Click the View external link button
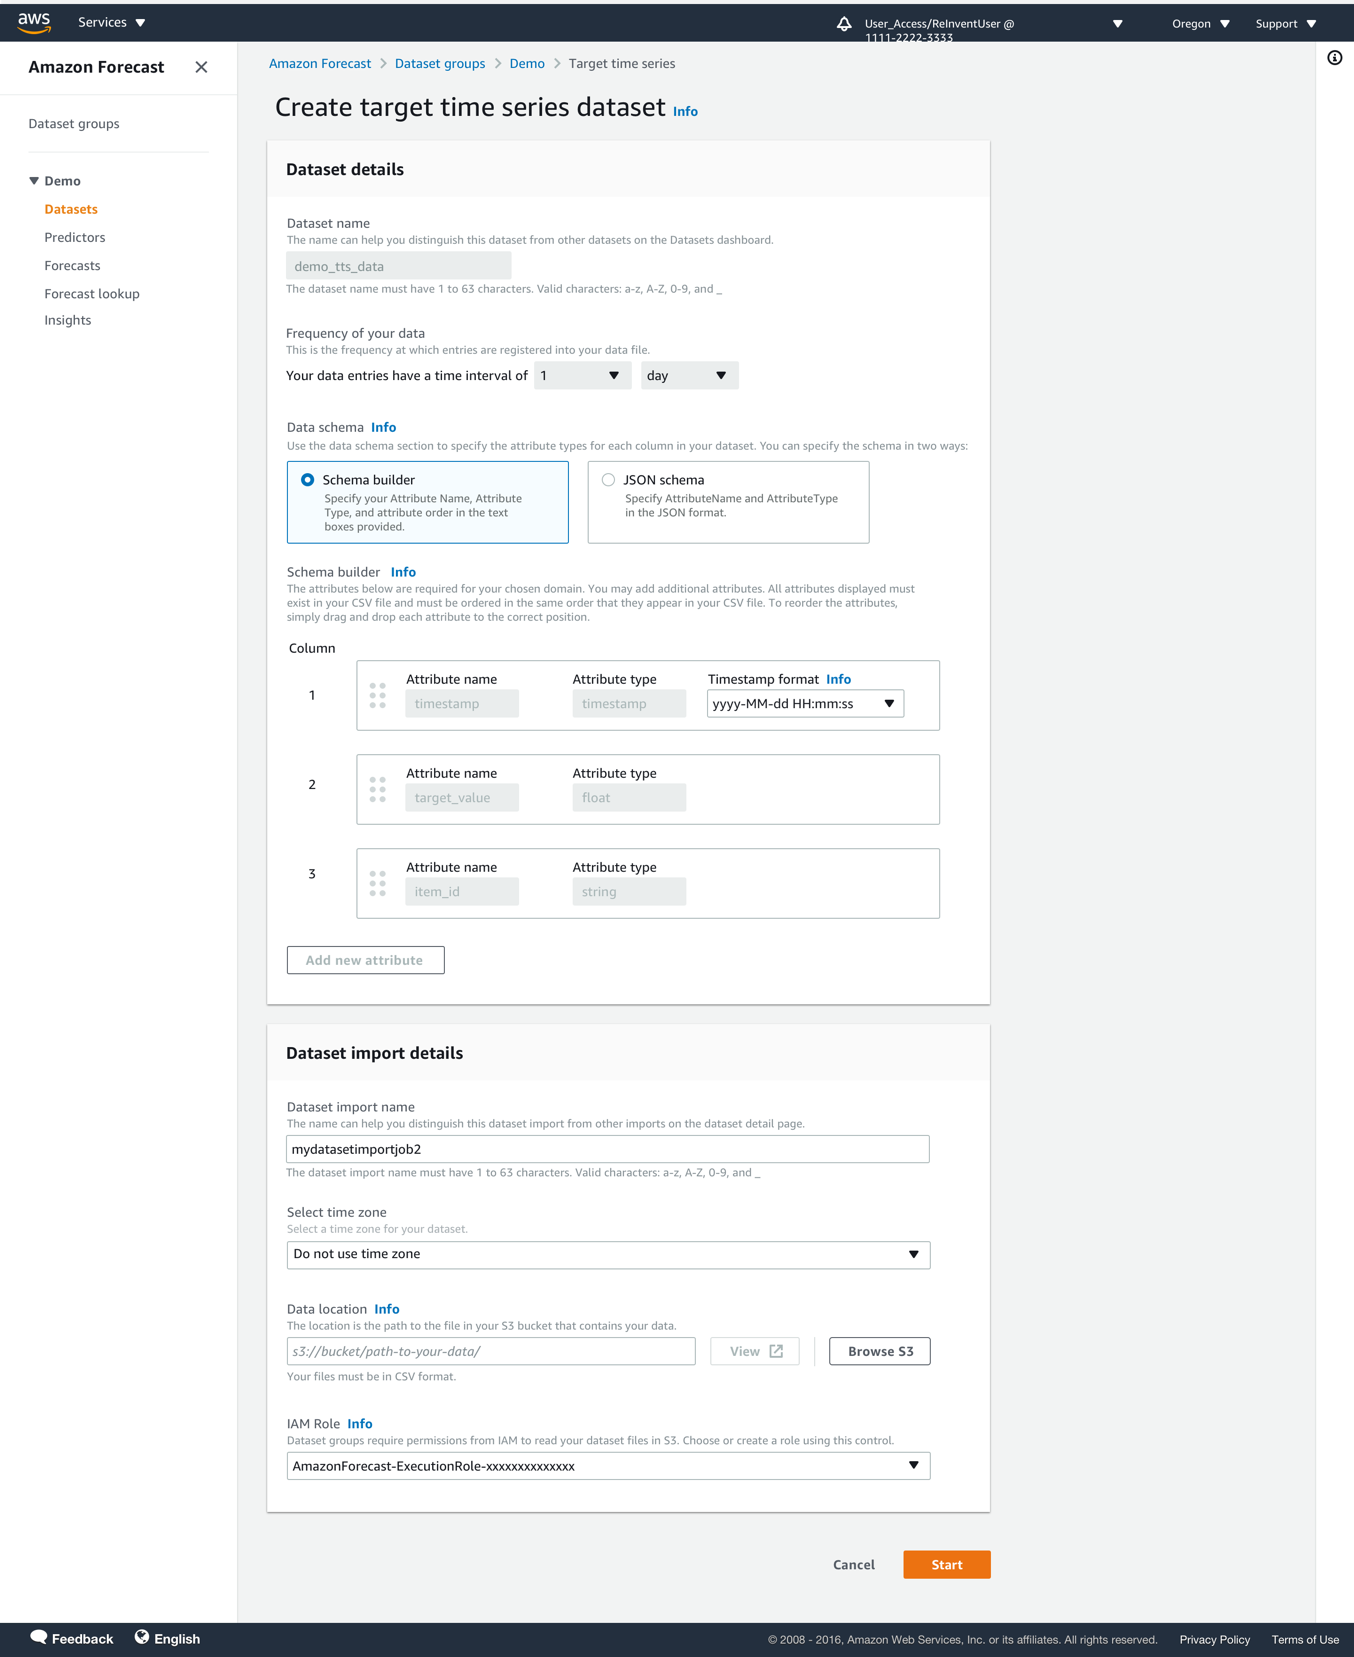The height and width of the screenshot is (1657, 1354). (x=755, y=1351)
